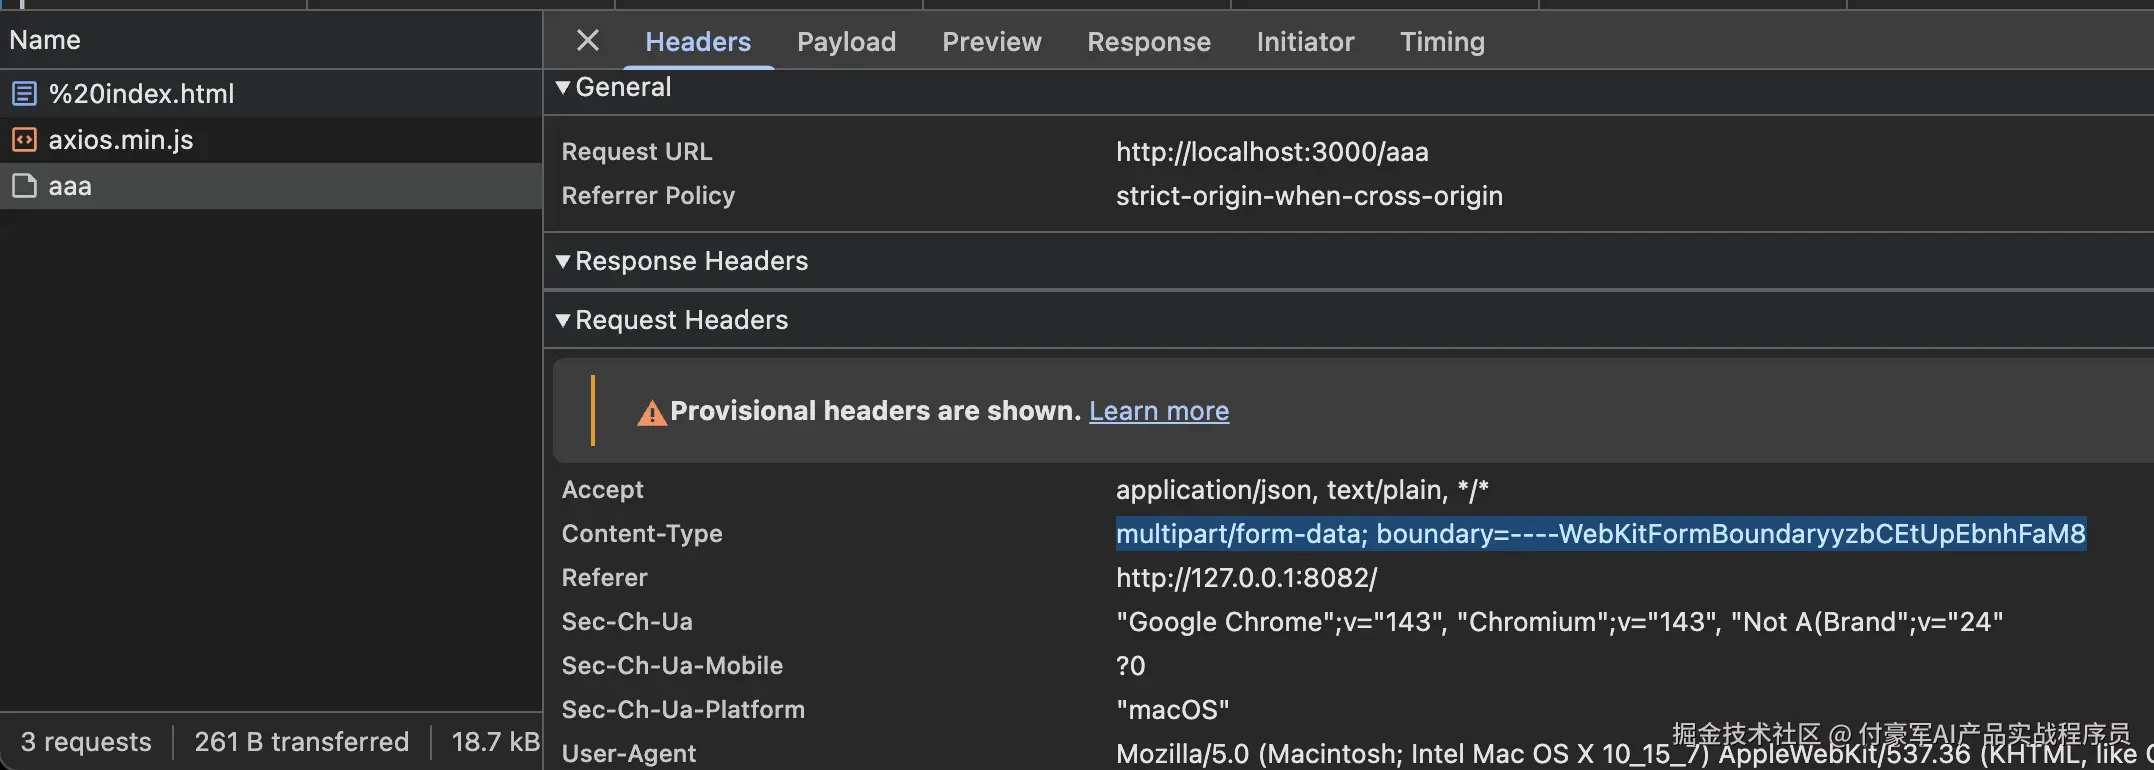Click the ?0 value
Screen dimensions: 2154x770
(x=1131, y=666)
